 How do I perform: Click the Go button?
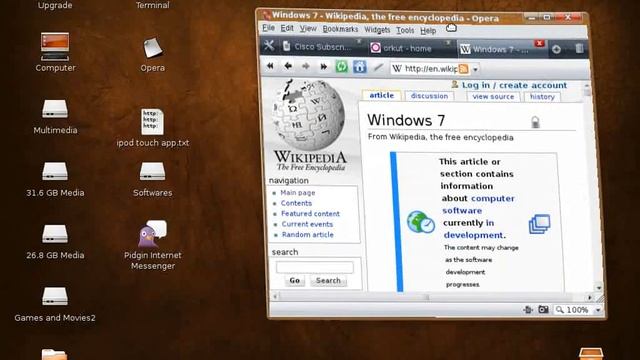click(x=295, y=280)
